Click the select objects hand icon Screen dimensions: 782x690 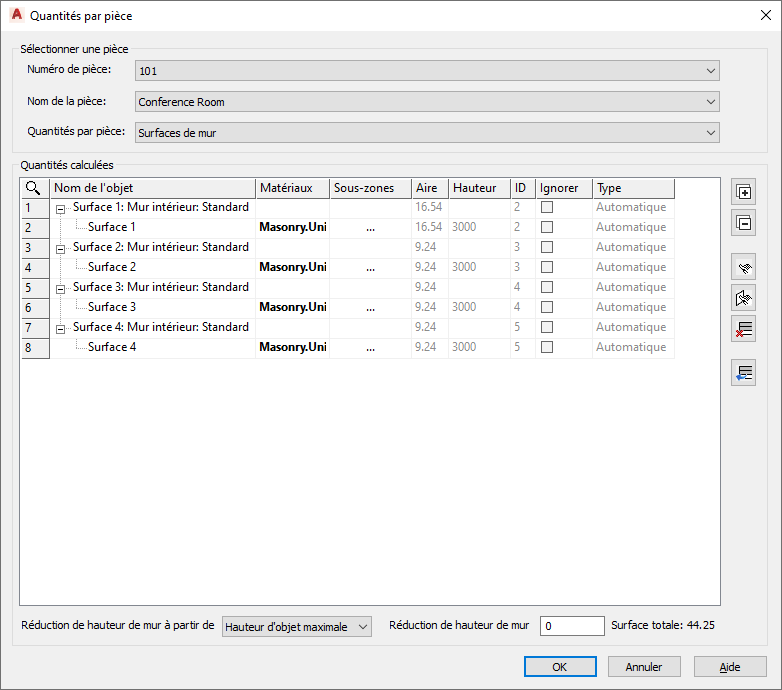coord(743,267)
